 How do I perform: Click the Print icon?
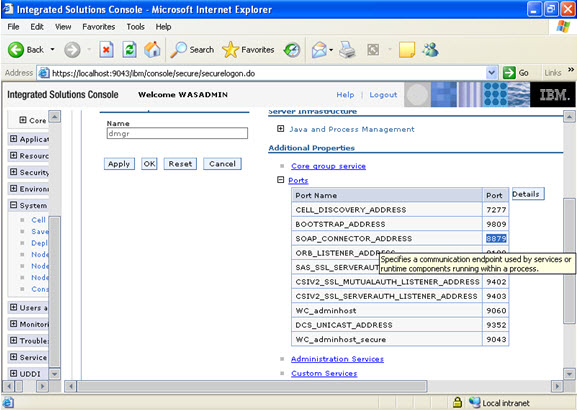pos(347,50)
